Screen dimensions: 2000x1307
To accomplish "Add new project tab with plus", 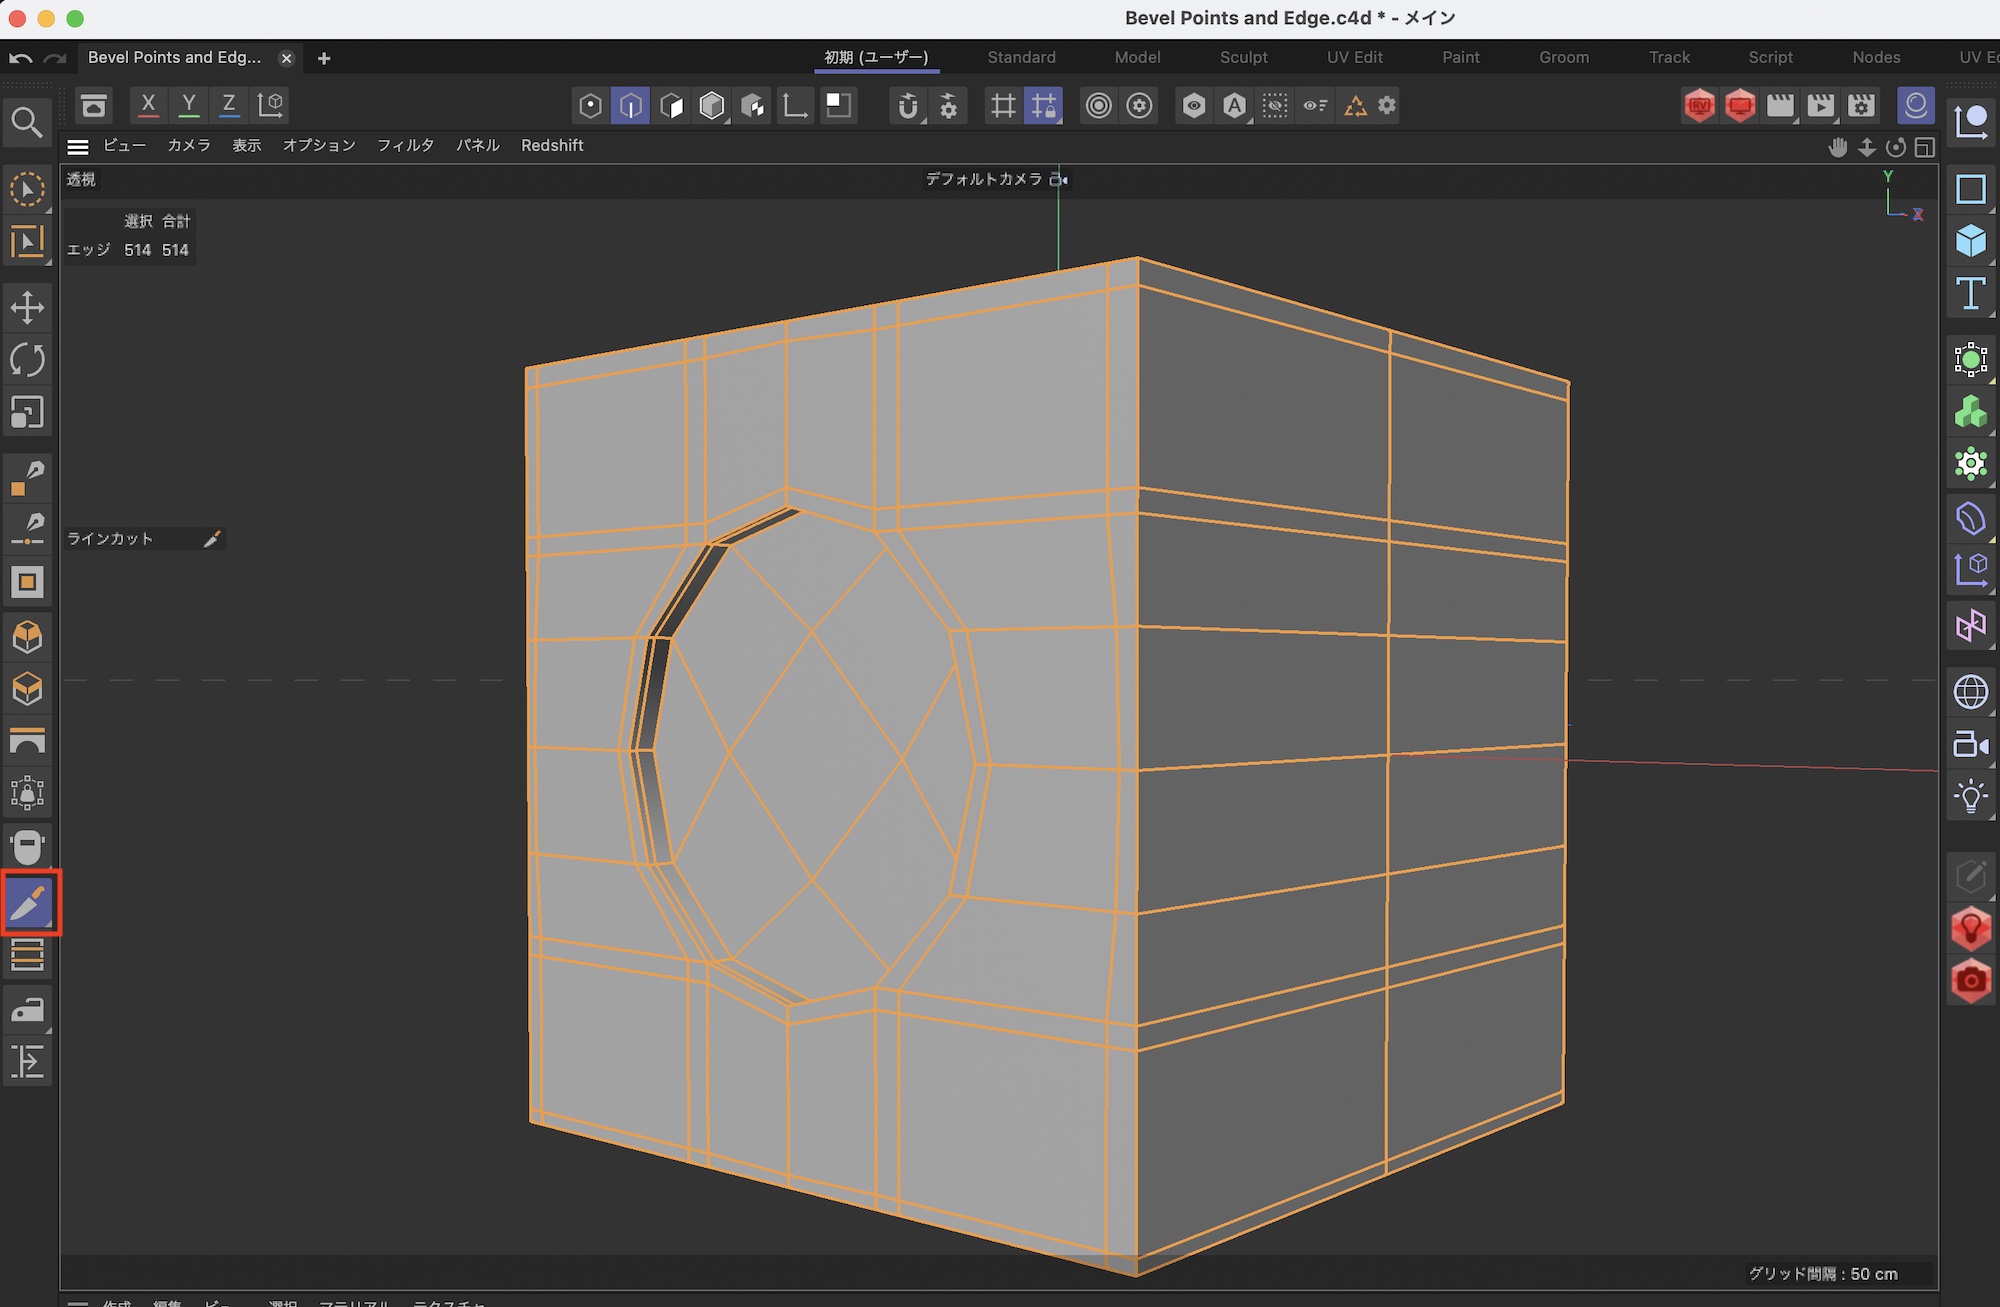I will click(x=324, y=58).
